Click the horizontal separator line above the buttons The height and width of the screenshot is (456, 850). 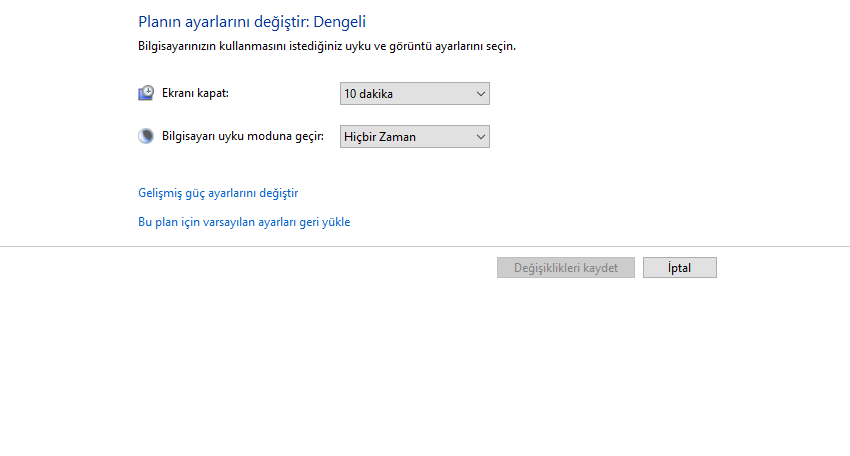pos(425,246)
